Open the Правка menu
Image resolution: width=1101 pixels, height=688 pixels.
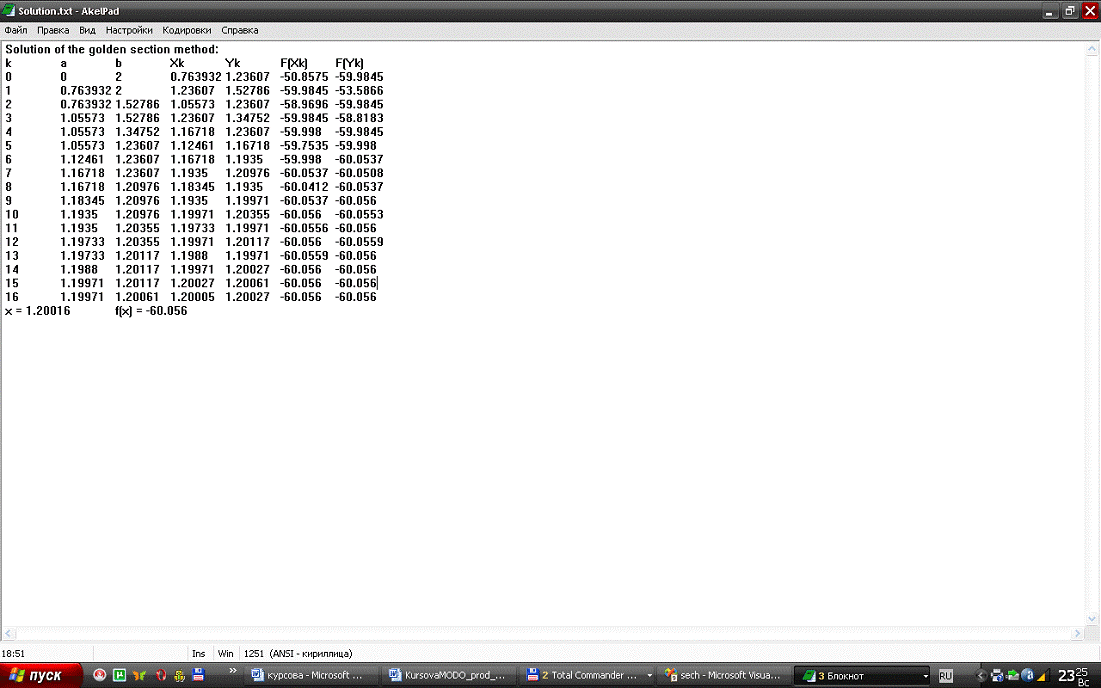point(53,30)
